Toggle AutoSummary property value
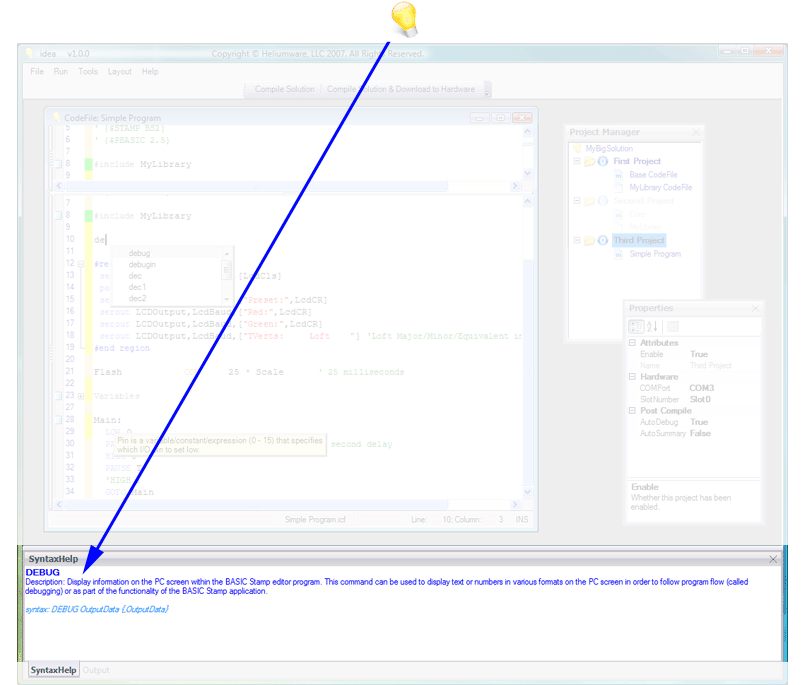This screenshot has width=805, height=685. tap(700, 433)
